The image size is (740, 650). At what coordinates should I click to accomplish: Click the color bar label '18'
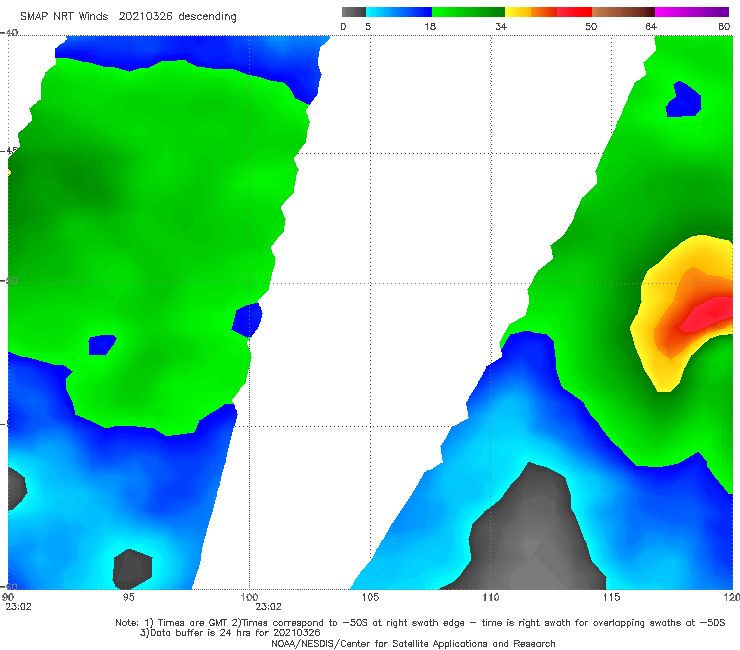pyautogui.click(x=430, y=26)
